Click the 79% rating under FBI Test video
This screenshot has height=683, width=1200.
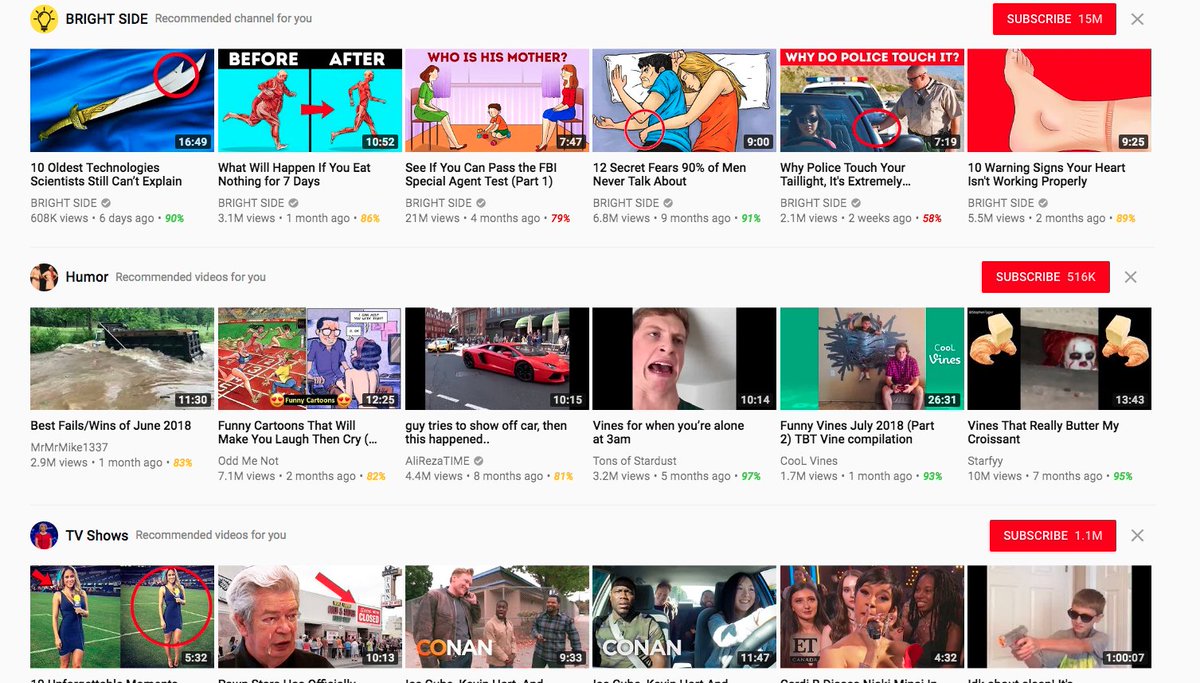[560, 218]
